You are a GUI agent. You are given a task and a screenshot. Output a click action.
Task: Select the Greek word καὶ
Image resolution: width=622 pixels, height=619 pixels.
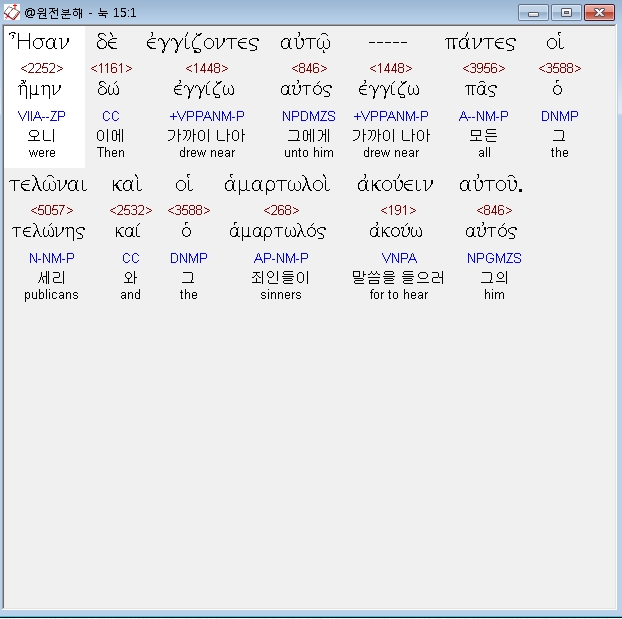[127, 185]
